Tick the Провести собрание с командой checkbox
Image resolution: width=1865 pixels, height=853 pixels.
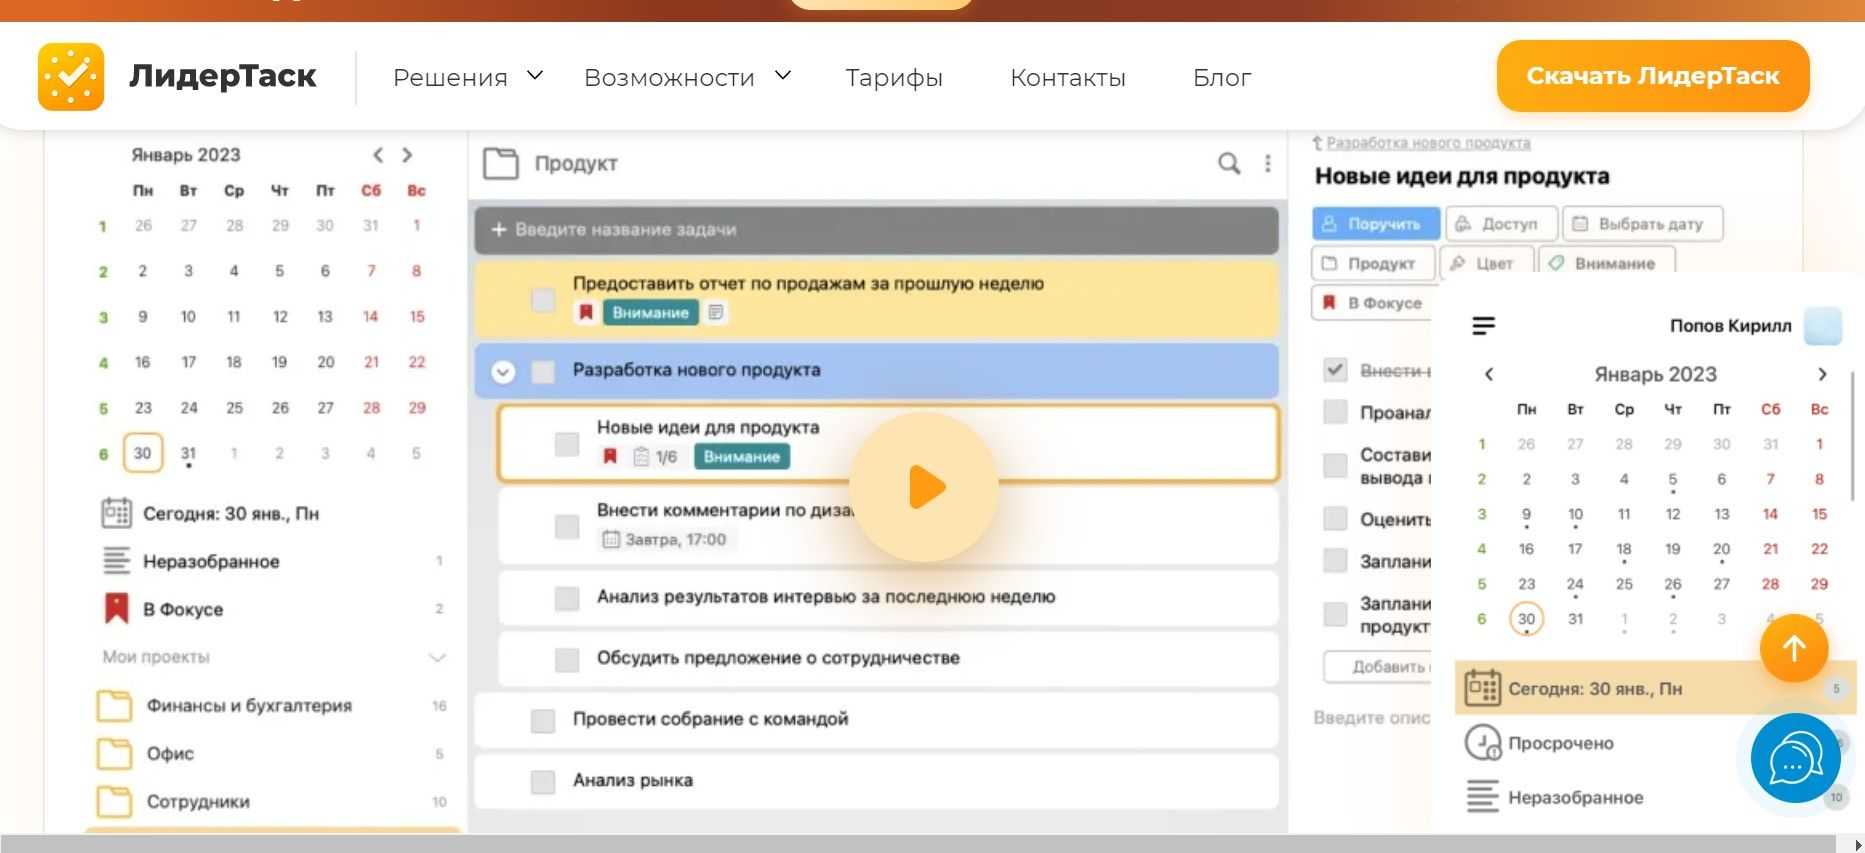tap(543, 720)
